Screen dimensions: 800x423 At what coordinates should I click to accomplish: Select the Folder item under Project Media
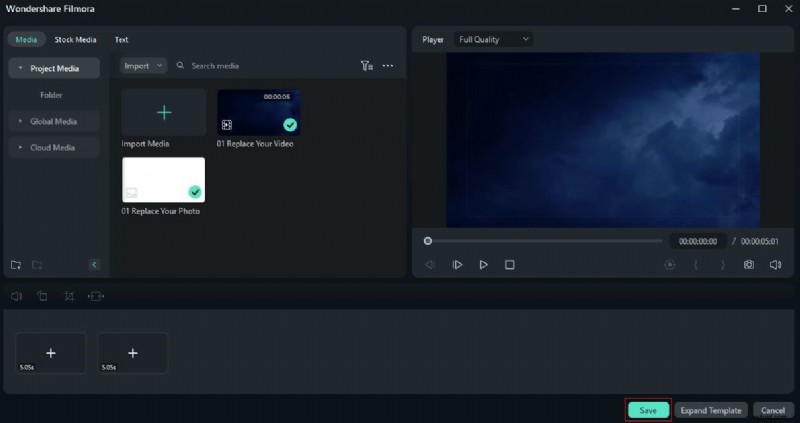coord(52,95)
